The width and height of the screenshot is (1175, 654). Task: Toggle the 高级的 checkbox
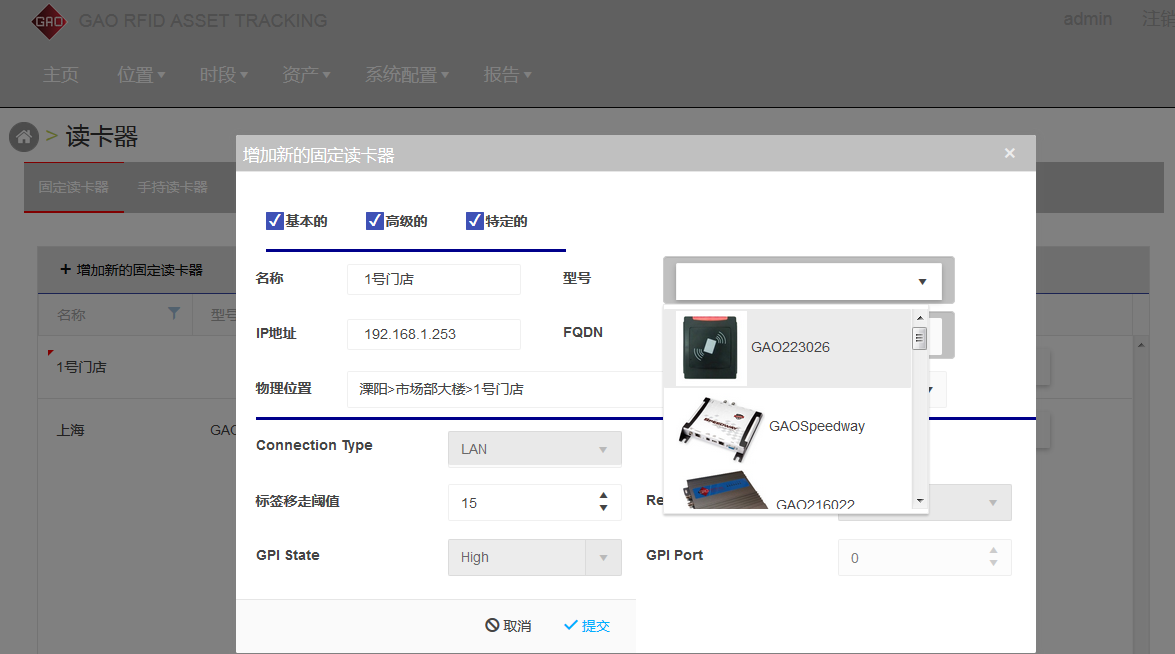(x=375, y=221)
